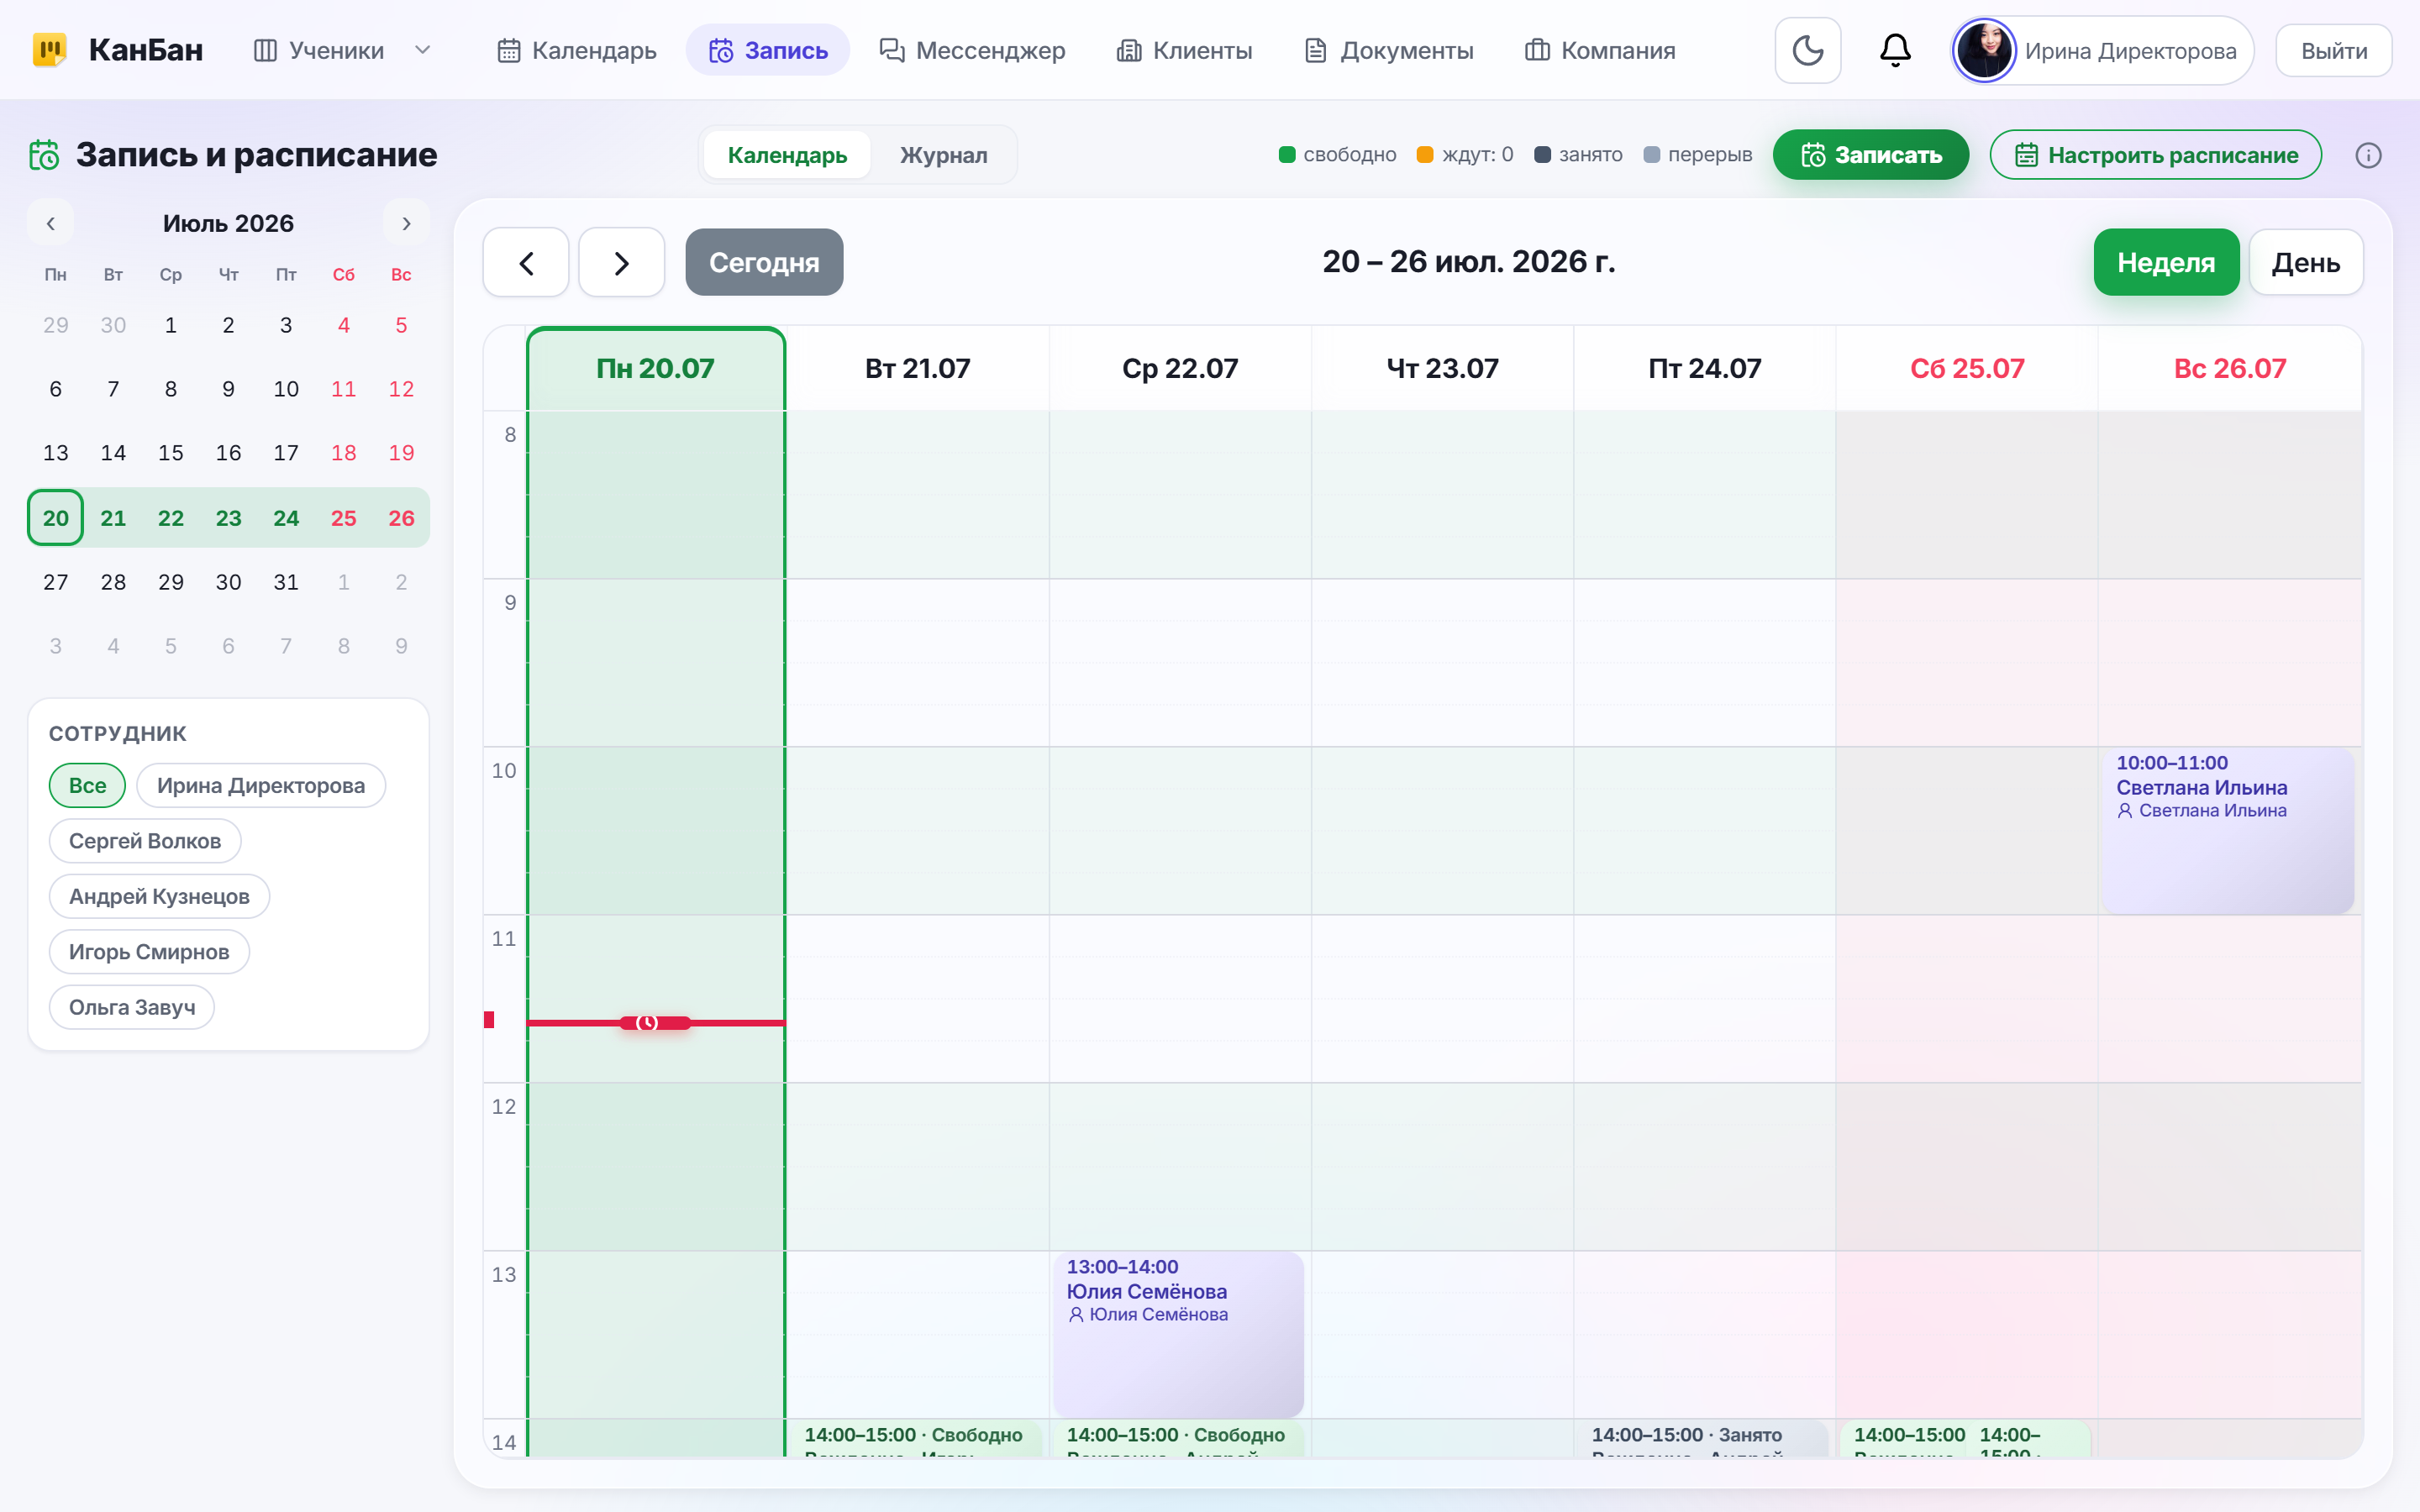This screenshot has width=2420, height=1512.
Task: Click the КанБан logo icon
Action: [x=50, y=50]
